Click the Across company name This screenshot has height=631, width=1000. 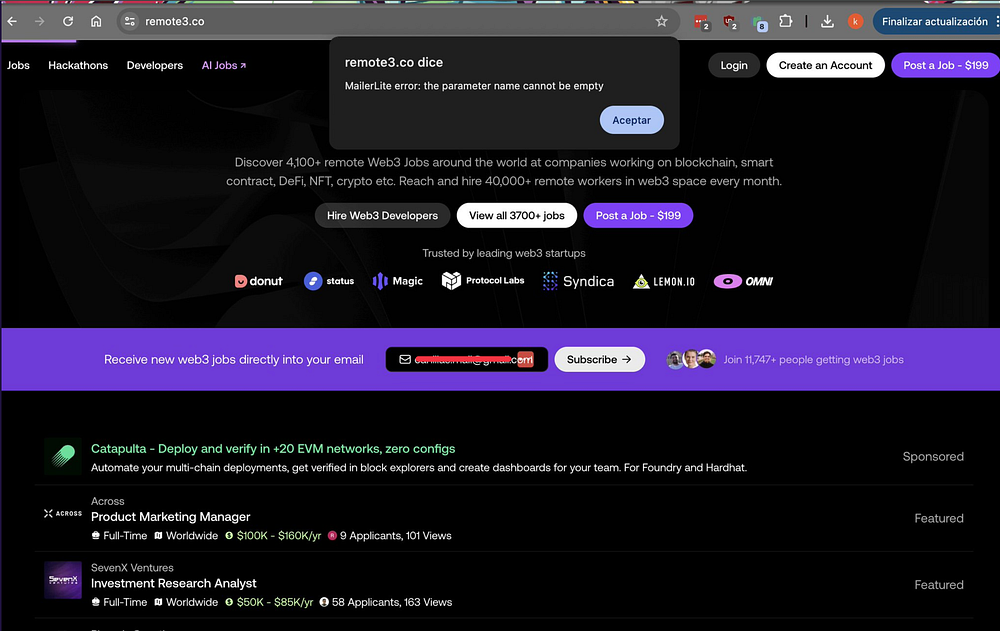pyautogui.click(x=107, y=501)
